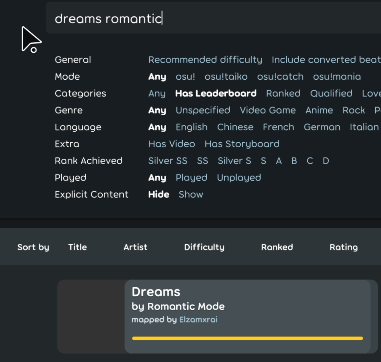Screen dimensions: 381x362
Task: Open mapper Elzamxrai's profile link
Action: click(198, 320)
